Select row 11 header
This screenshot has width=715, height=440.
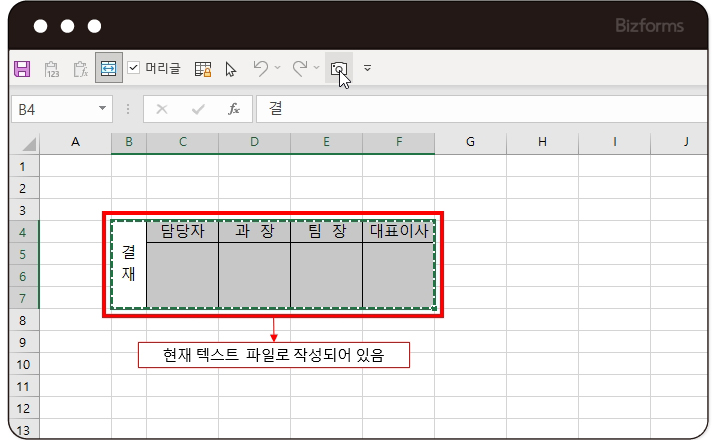pos(23,386)
